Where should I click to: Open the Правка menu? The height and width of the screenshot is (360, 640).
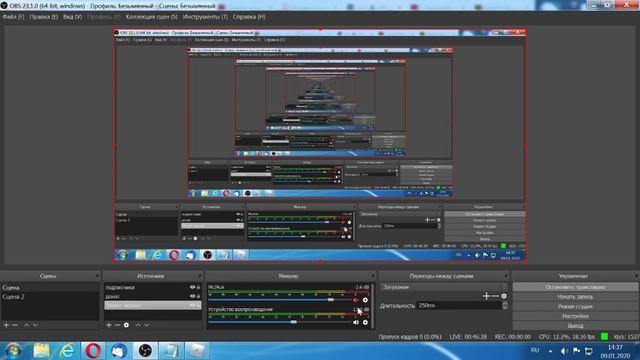[44, 17]
